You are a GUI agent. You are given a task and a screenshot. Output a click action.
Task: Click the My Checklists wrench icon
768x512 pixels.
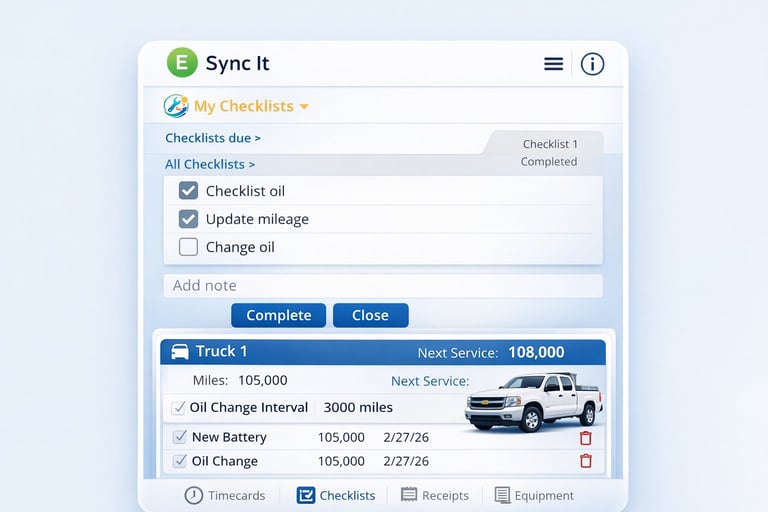click(176, 106)
